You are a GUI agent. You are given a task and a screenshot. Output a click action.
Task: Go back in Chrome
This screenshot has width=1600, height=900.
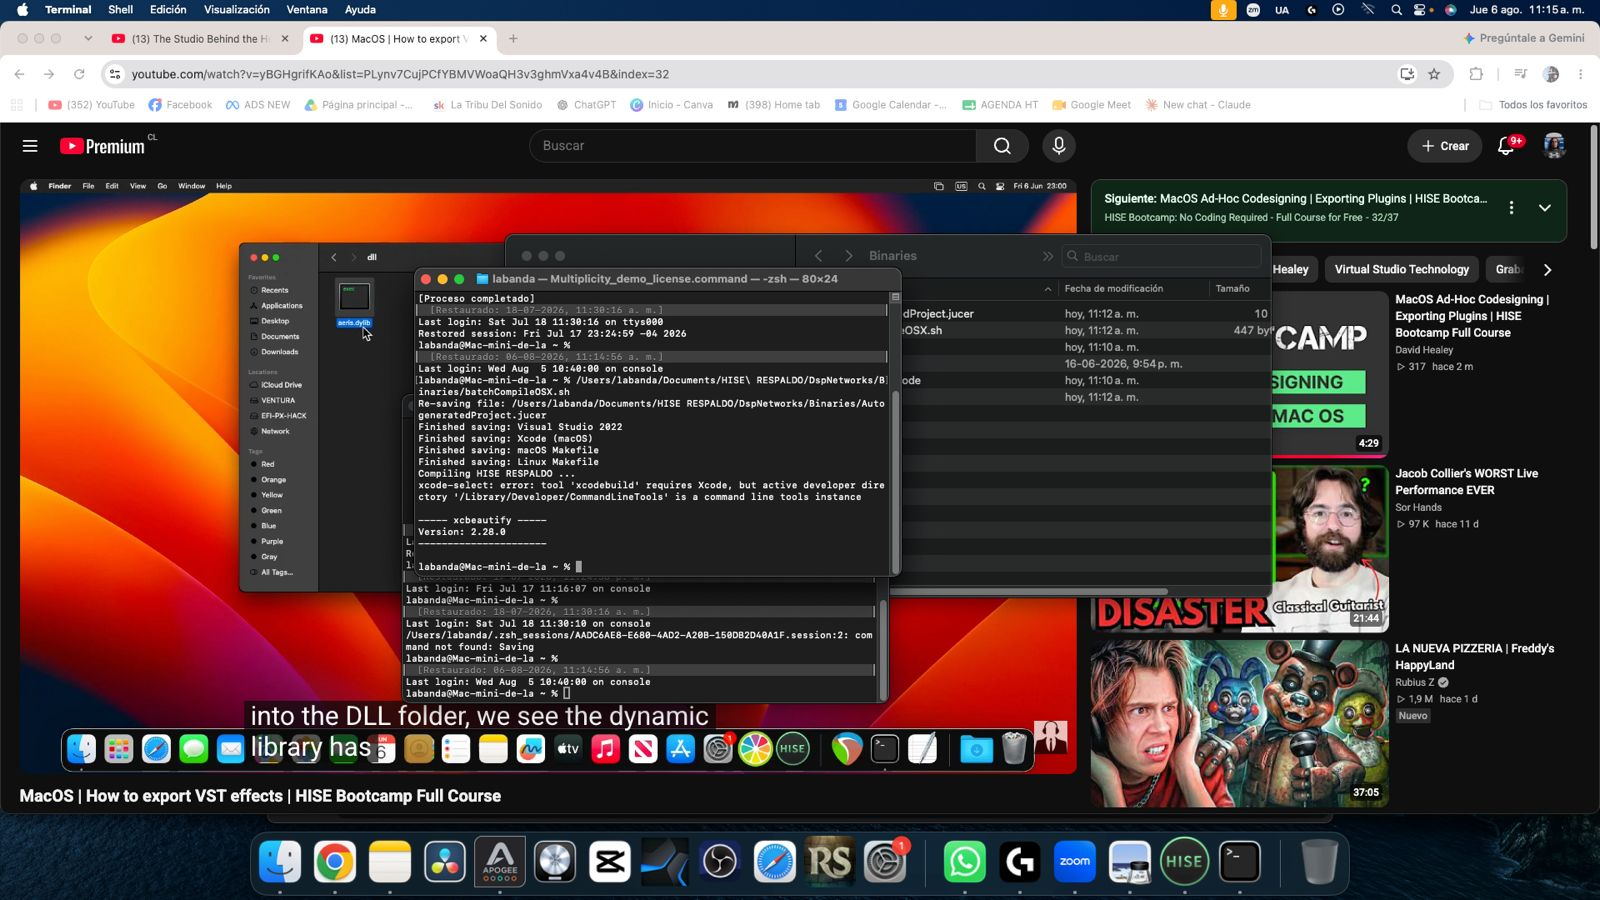pos(20,74)
